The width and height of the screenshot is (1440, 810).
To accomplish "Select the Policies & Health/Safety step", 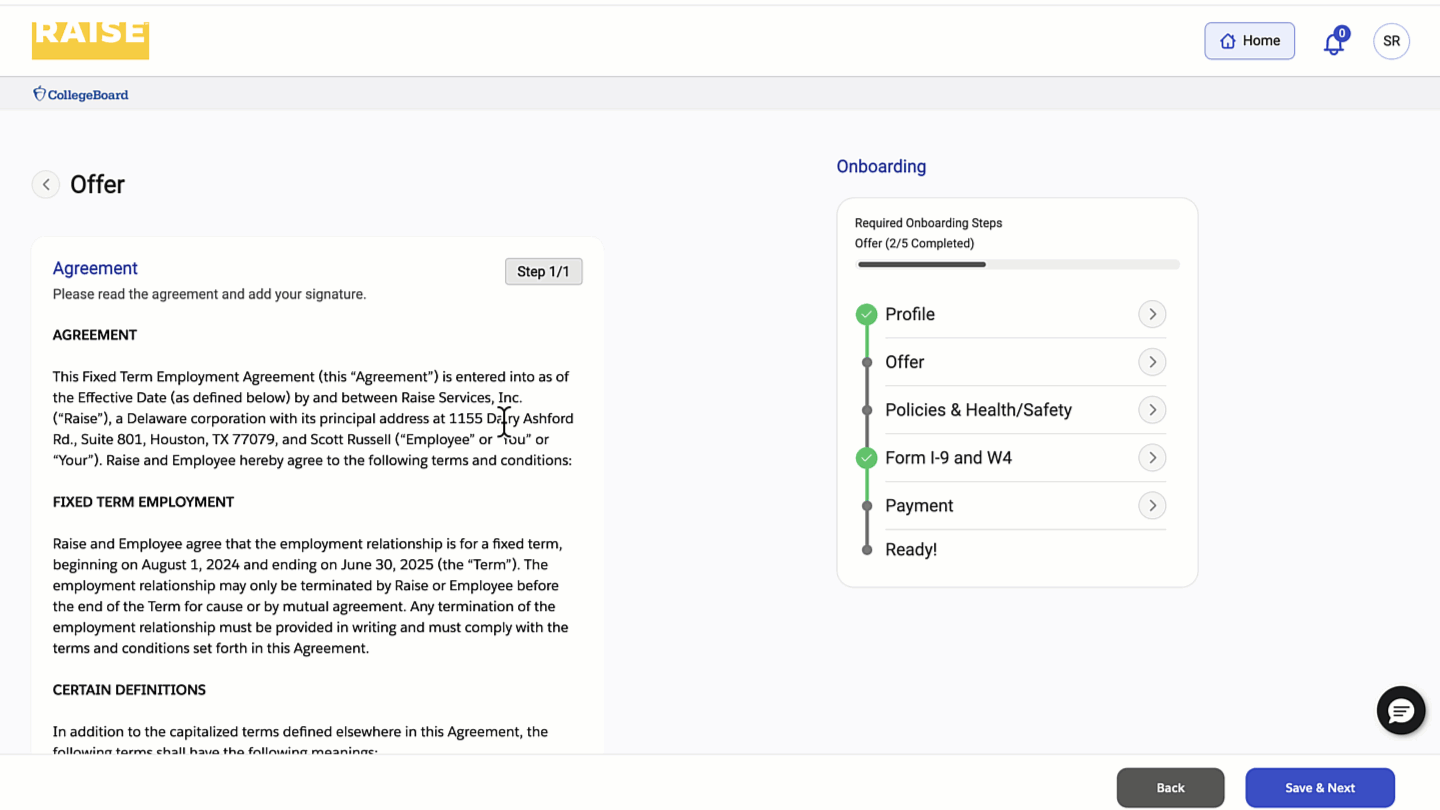I will click(x=977, y=410).
